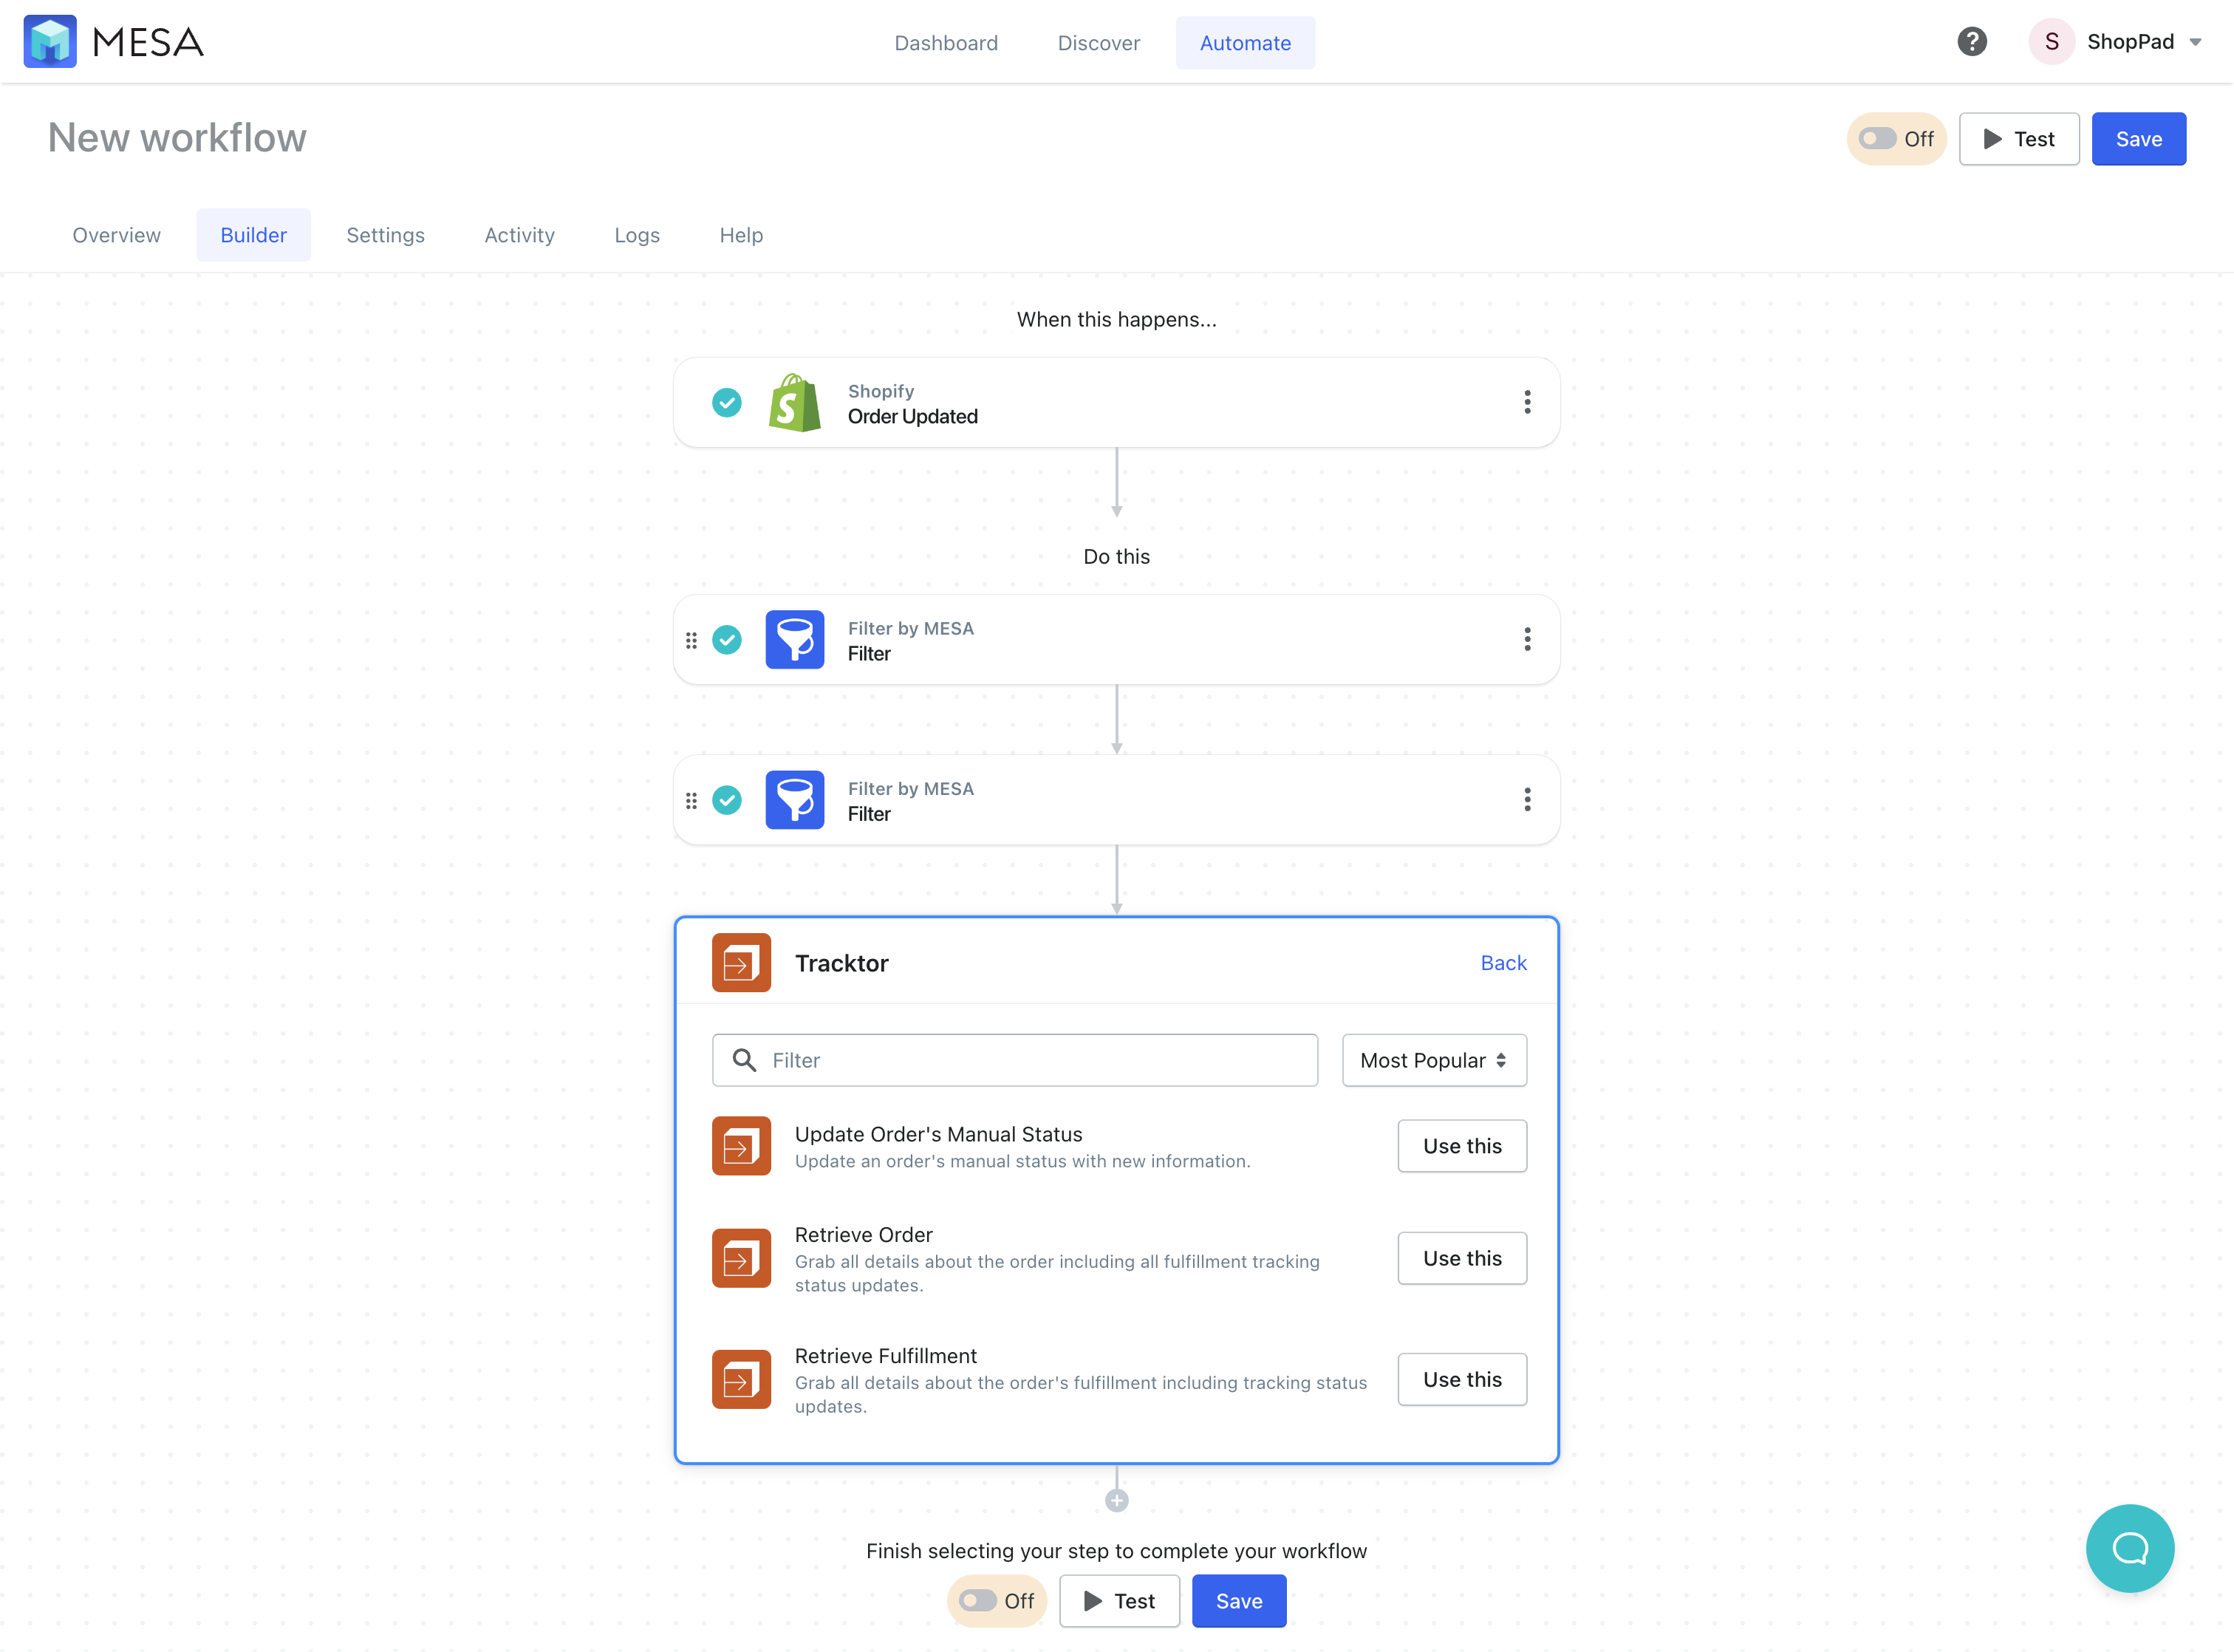The width and height of the screenshot is (2234, 1652).
Task: Focus the Filter search field
Action: (x=1015, y=1060)
